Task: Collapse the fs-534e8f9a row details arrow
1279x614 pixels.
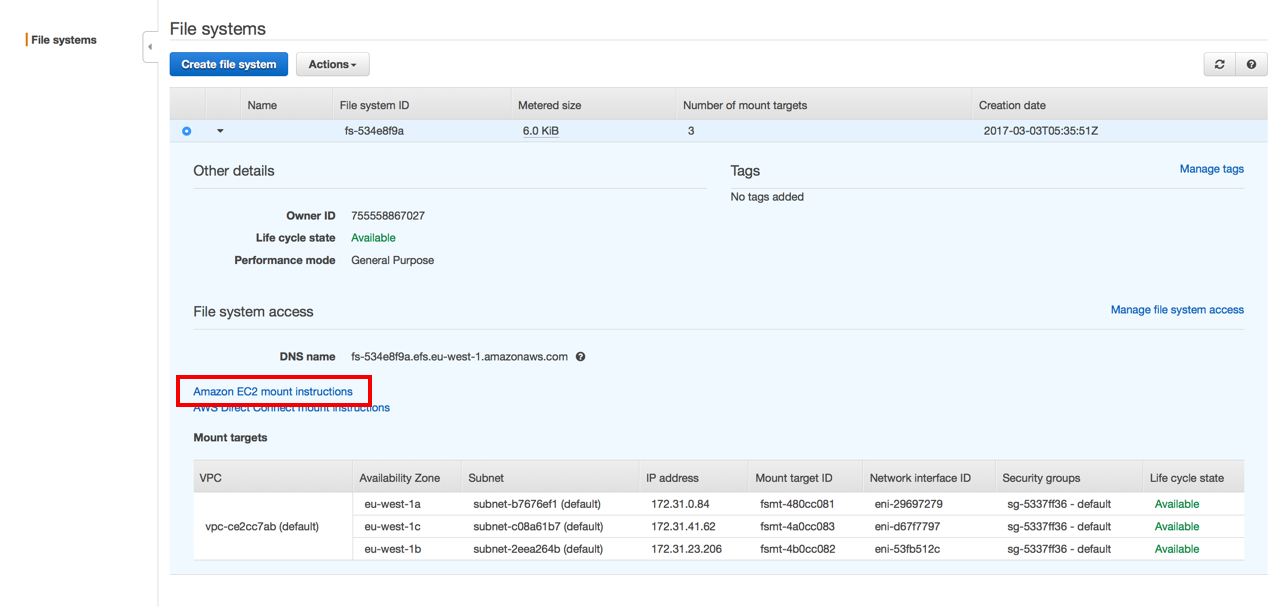Action: click(220, 131)
